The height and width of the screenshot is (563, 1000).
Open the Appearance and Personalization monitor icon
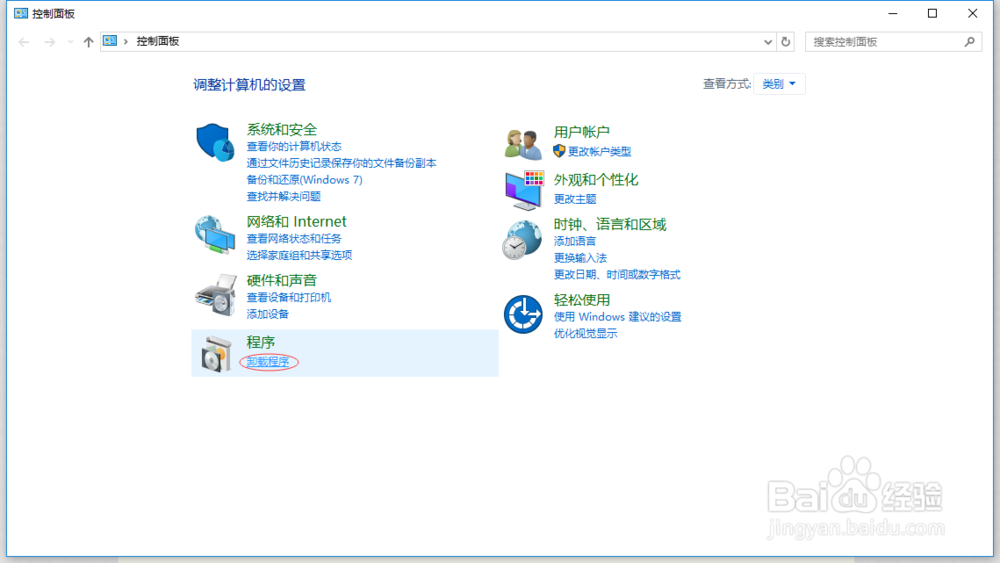click(x=524, y=190)
